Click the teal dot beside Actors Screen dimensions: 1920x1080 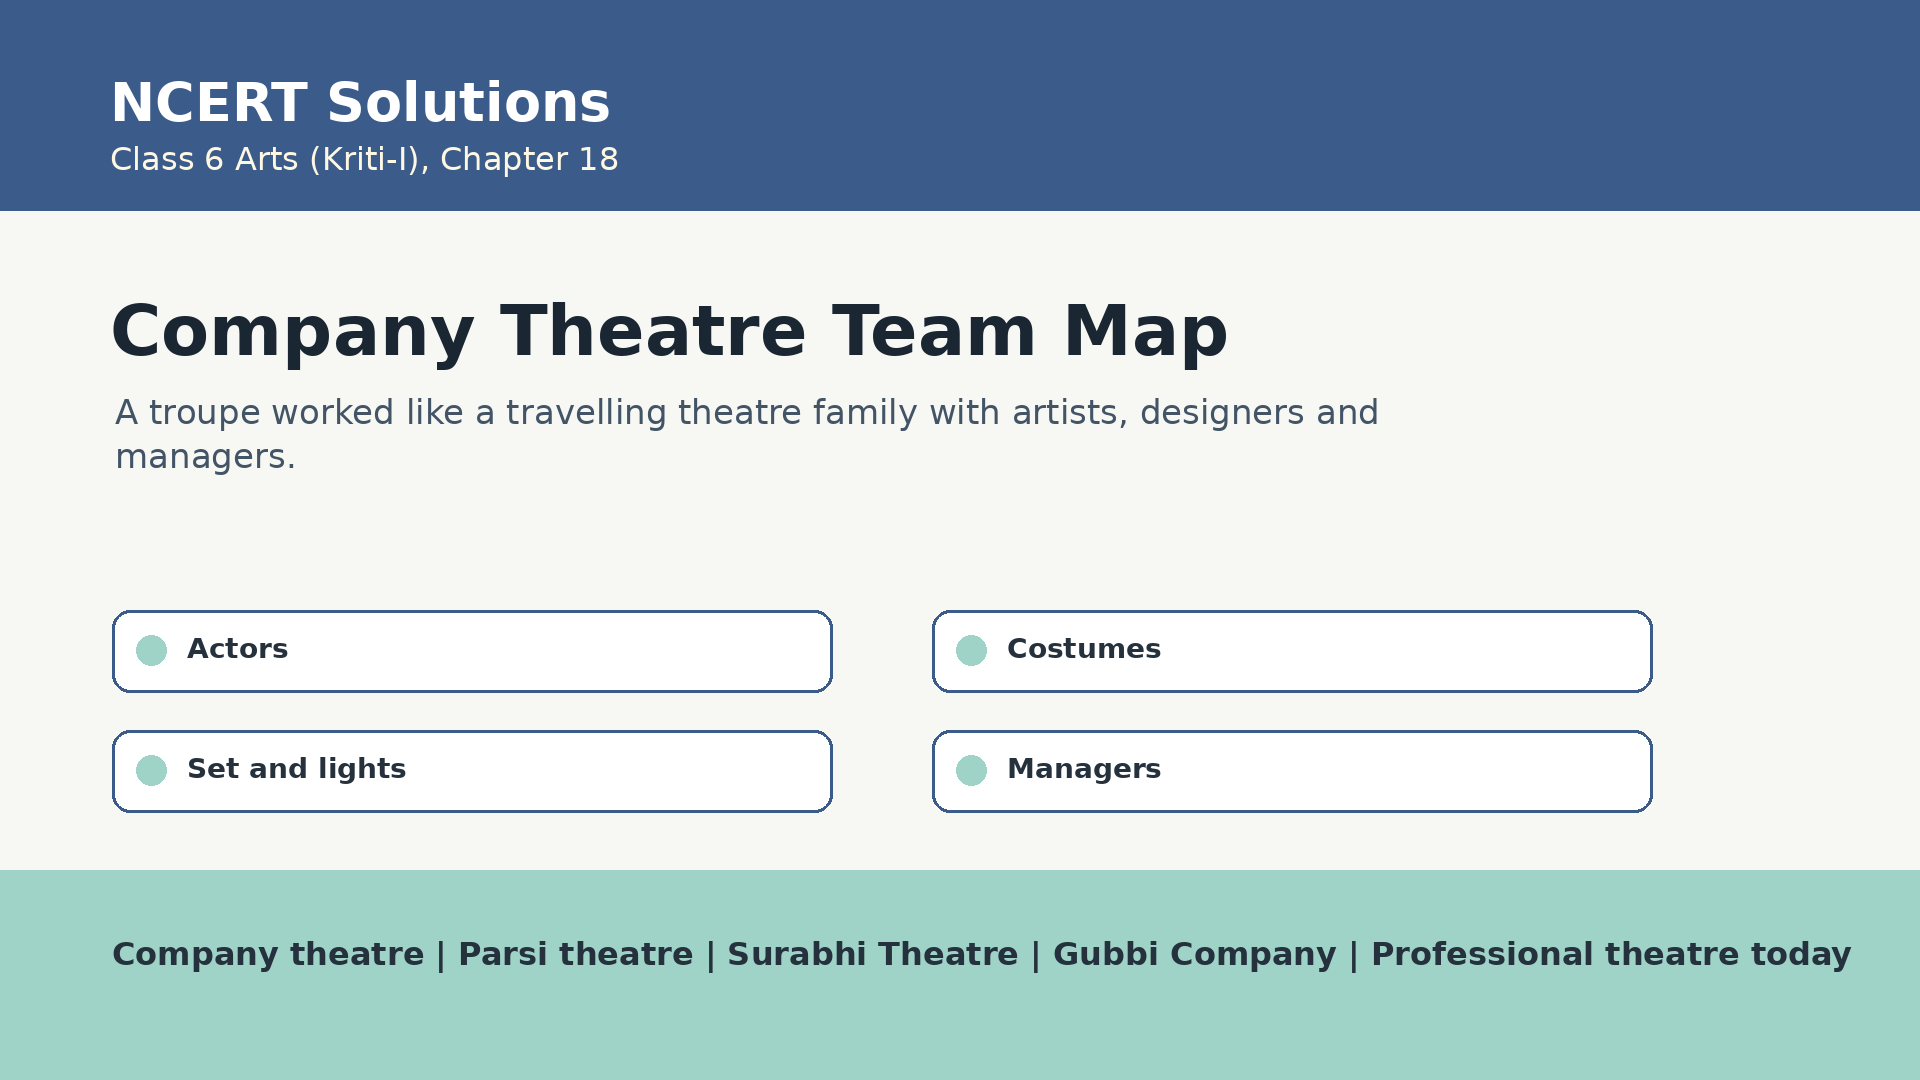pyautogui.click(x=151, y=650)
